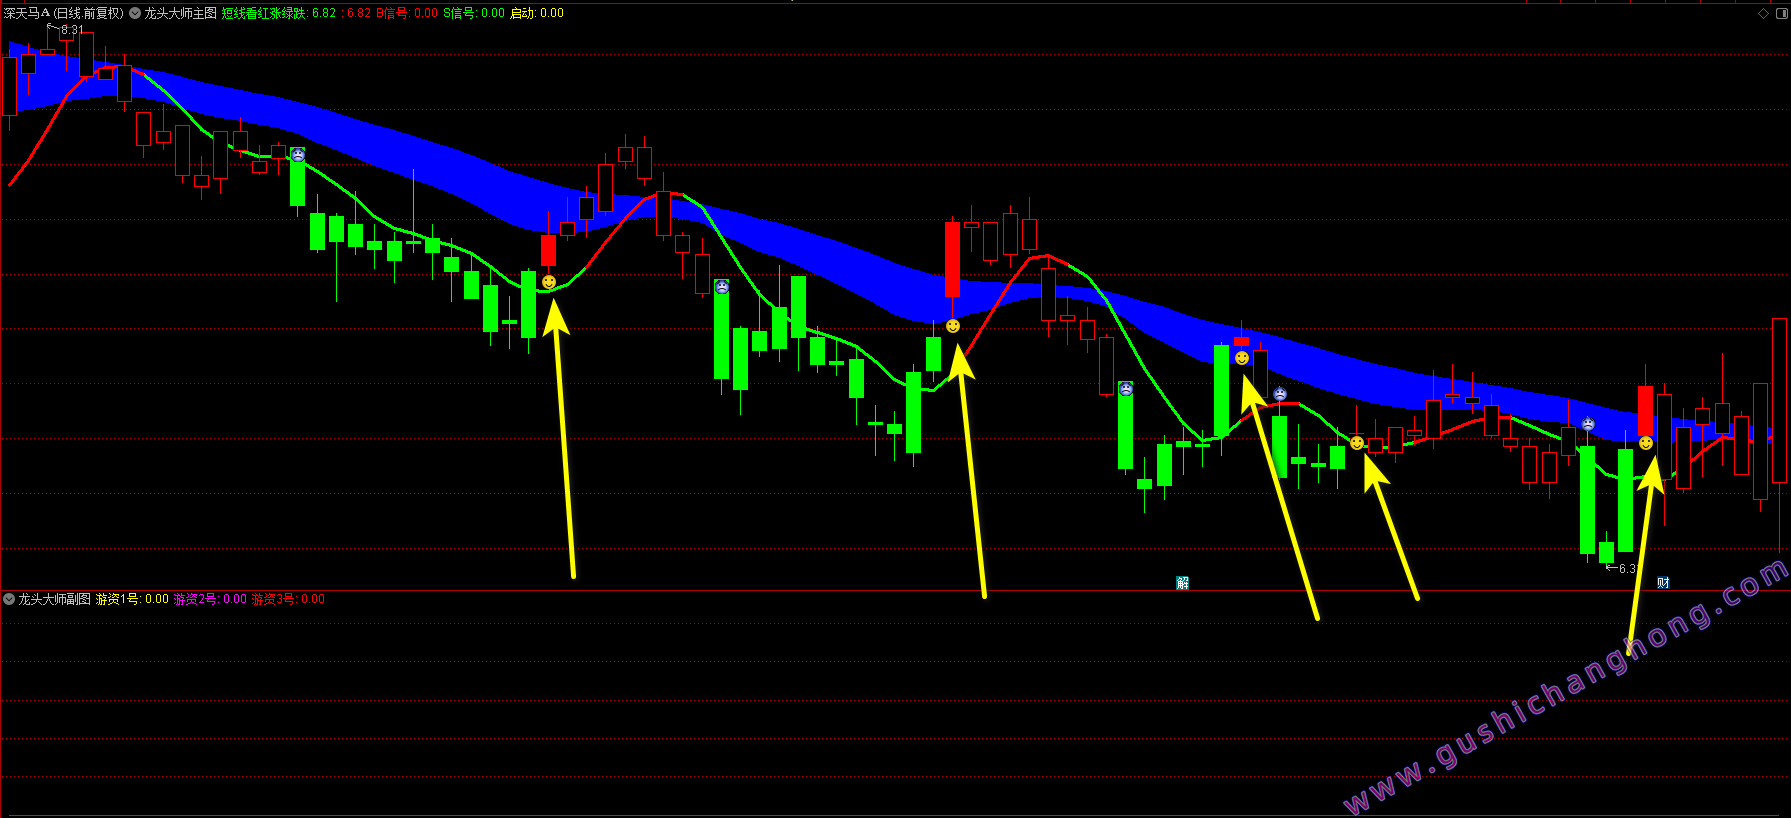1791x818 pixels.
Task: Expand the 龙头大师副图 indicator dropdown chevron
Action: 9,599
